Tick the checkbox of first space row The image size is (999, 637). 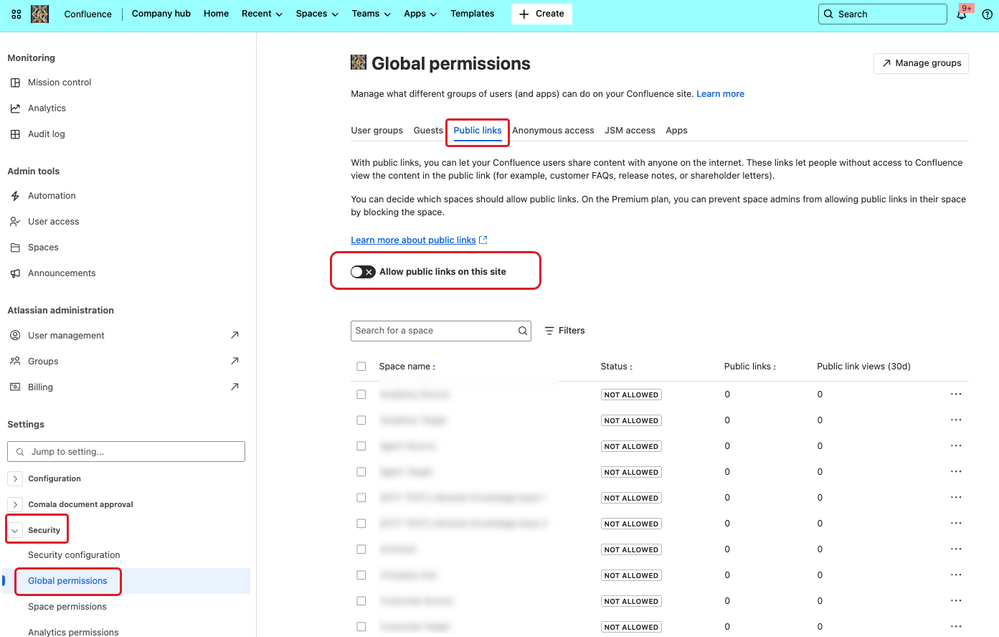click(x=361, y=394)
